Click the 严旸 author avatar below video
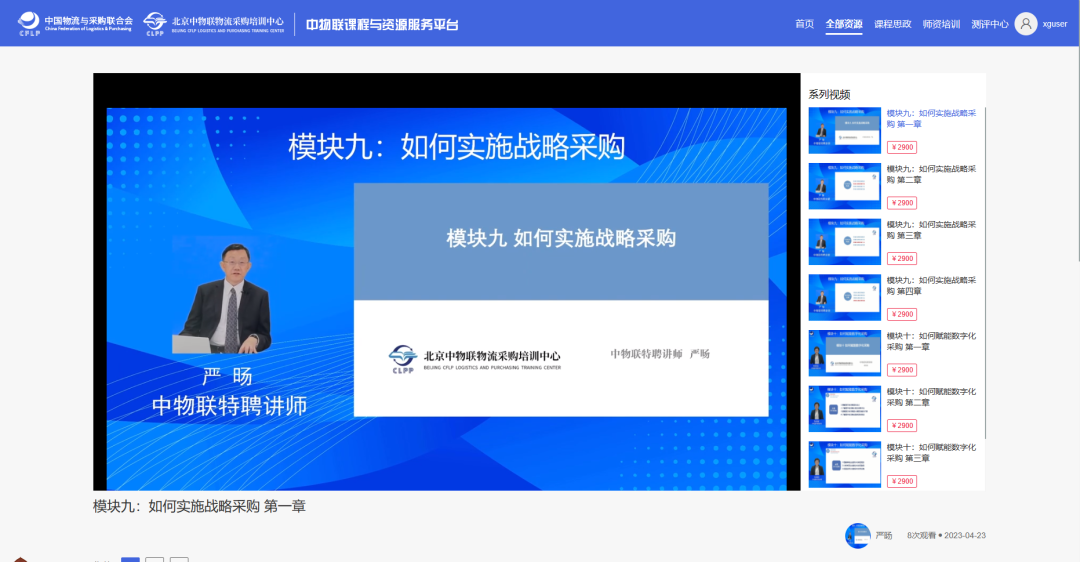This screenshot has height=562, width=1080. click(858, 536)
